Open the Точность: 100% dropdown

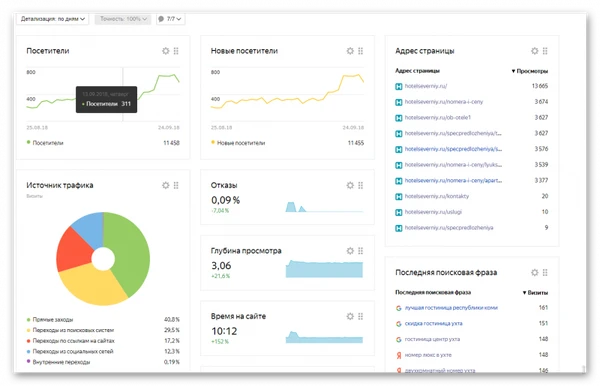(123, 19)
